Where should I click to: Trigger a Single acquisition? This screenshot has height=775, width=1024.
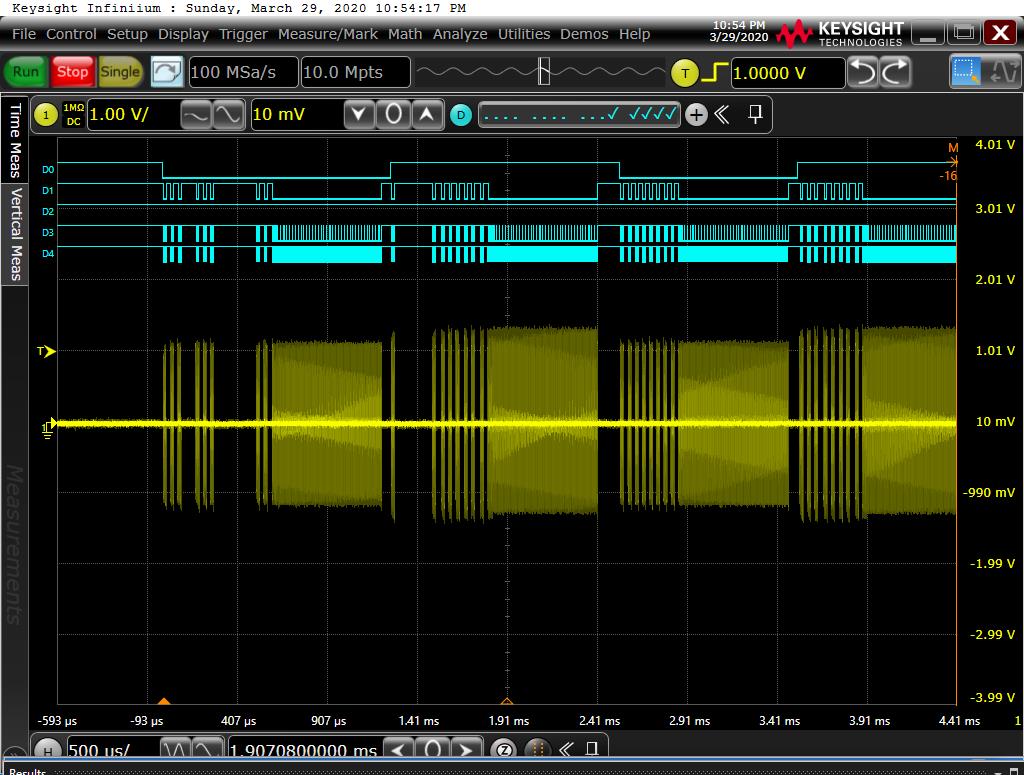pyautogui.click(x=120, y=72)
